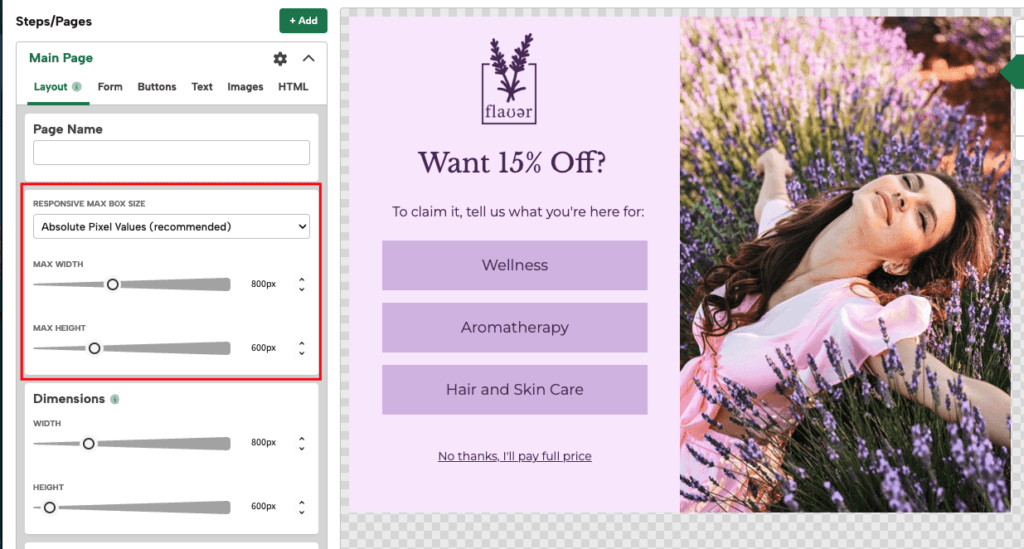
Task: Click the Dimensions info icon
Action: click(x=115, y=400)
